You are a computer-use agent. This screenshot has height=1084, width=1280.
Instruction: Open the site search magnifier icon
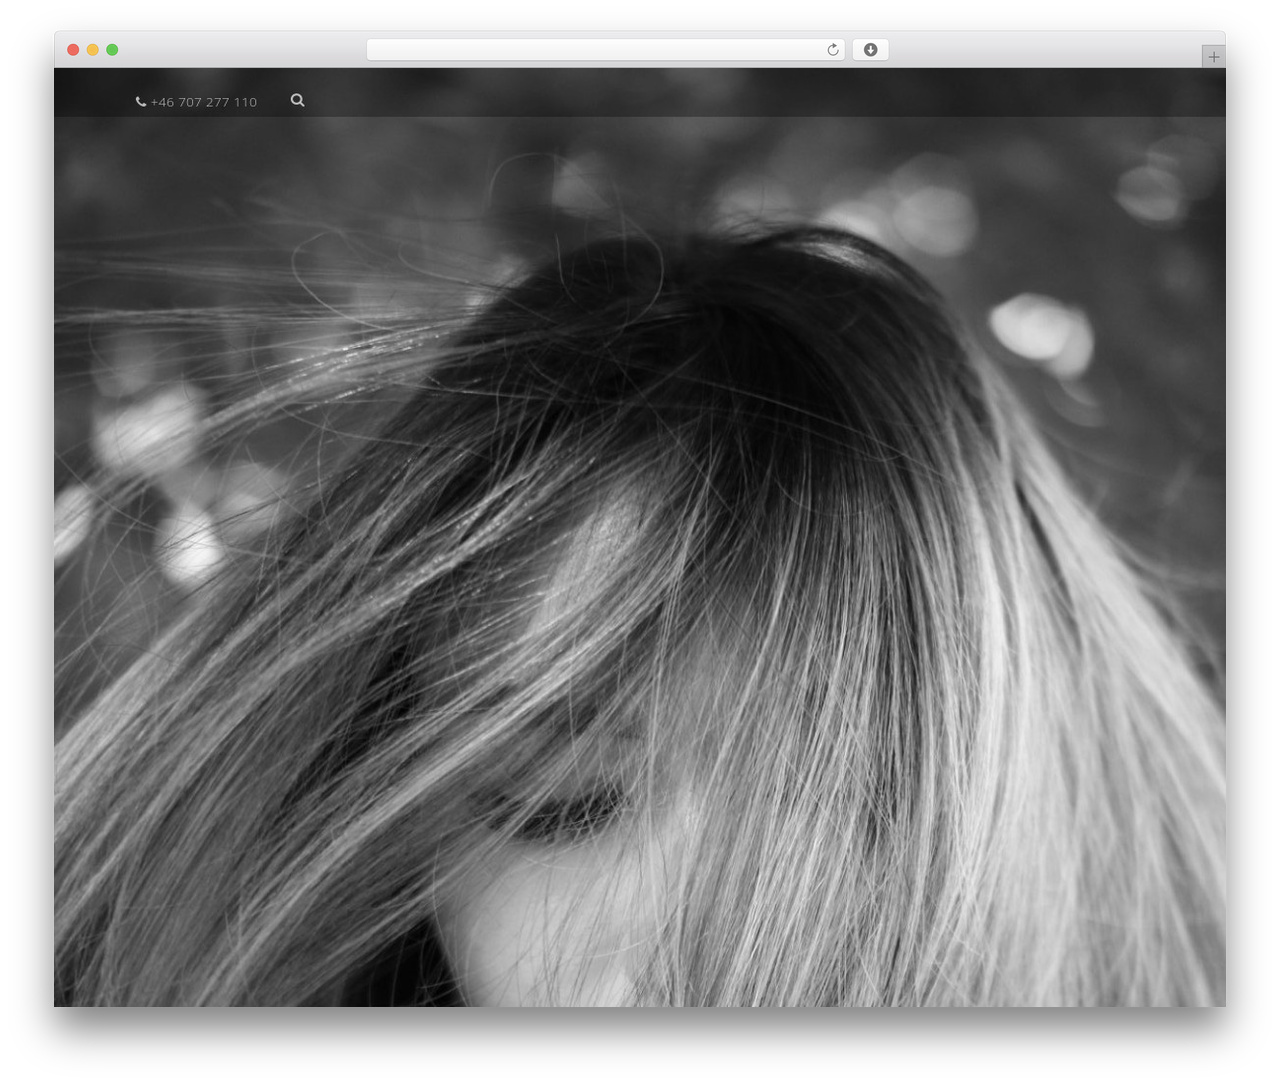297,100
